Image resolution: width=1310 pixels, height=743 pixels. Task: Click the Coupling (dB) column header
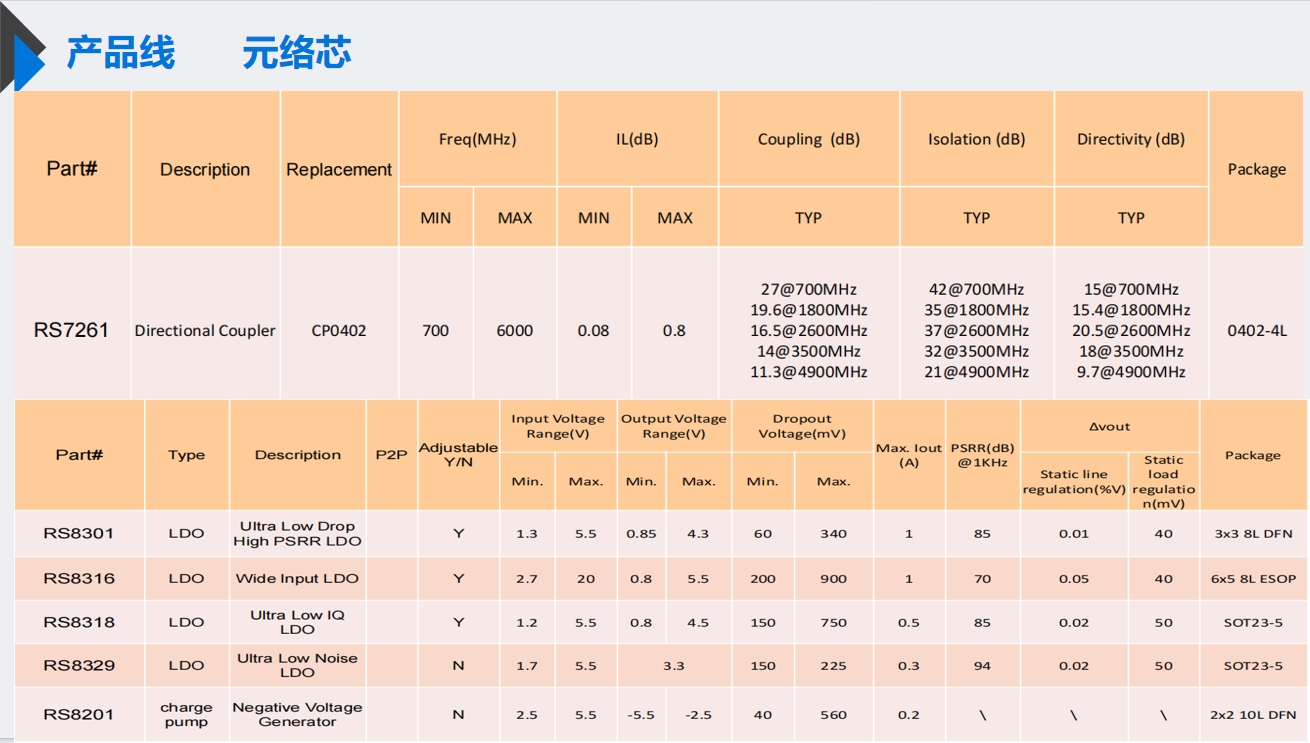[x=808, y=140]
